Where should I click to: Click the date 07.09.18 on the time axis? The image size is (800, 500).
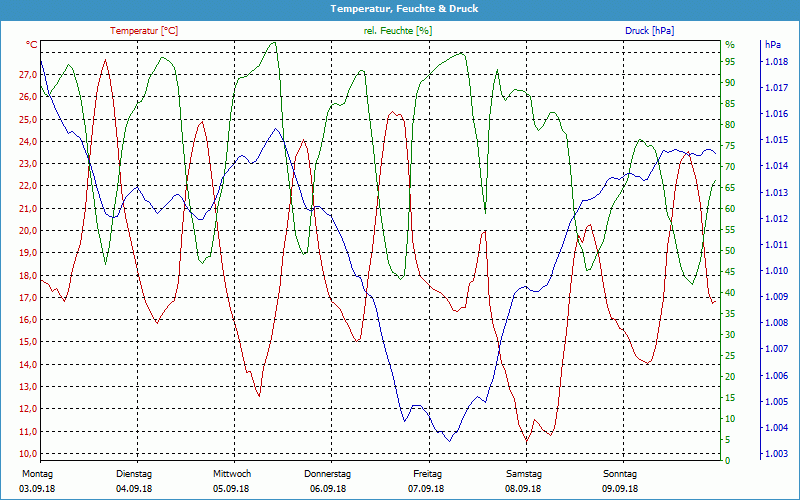[x=426, y=489]
